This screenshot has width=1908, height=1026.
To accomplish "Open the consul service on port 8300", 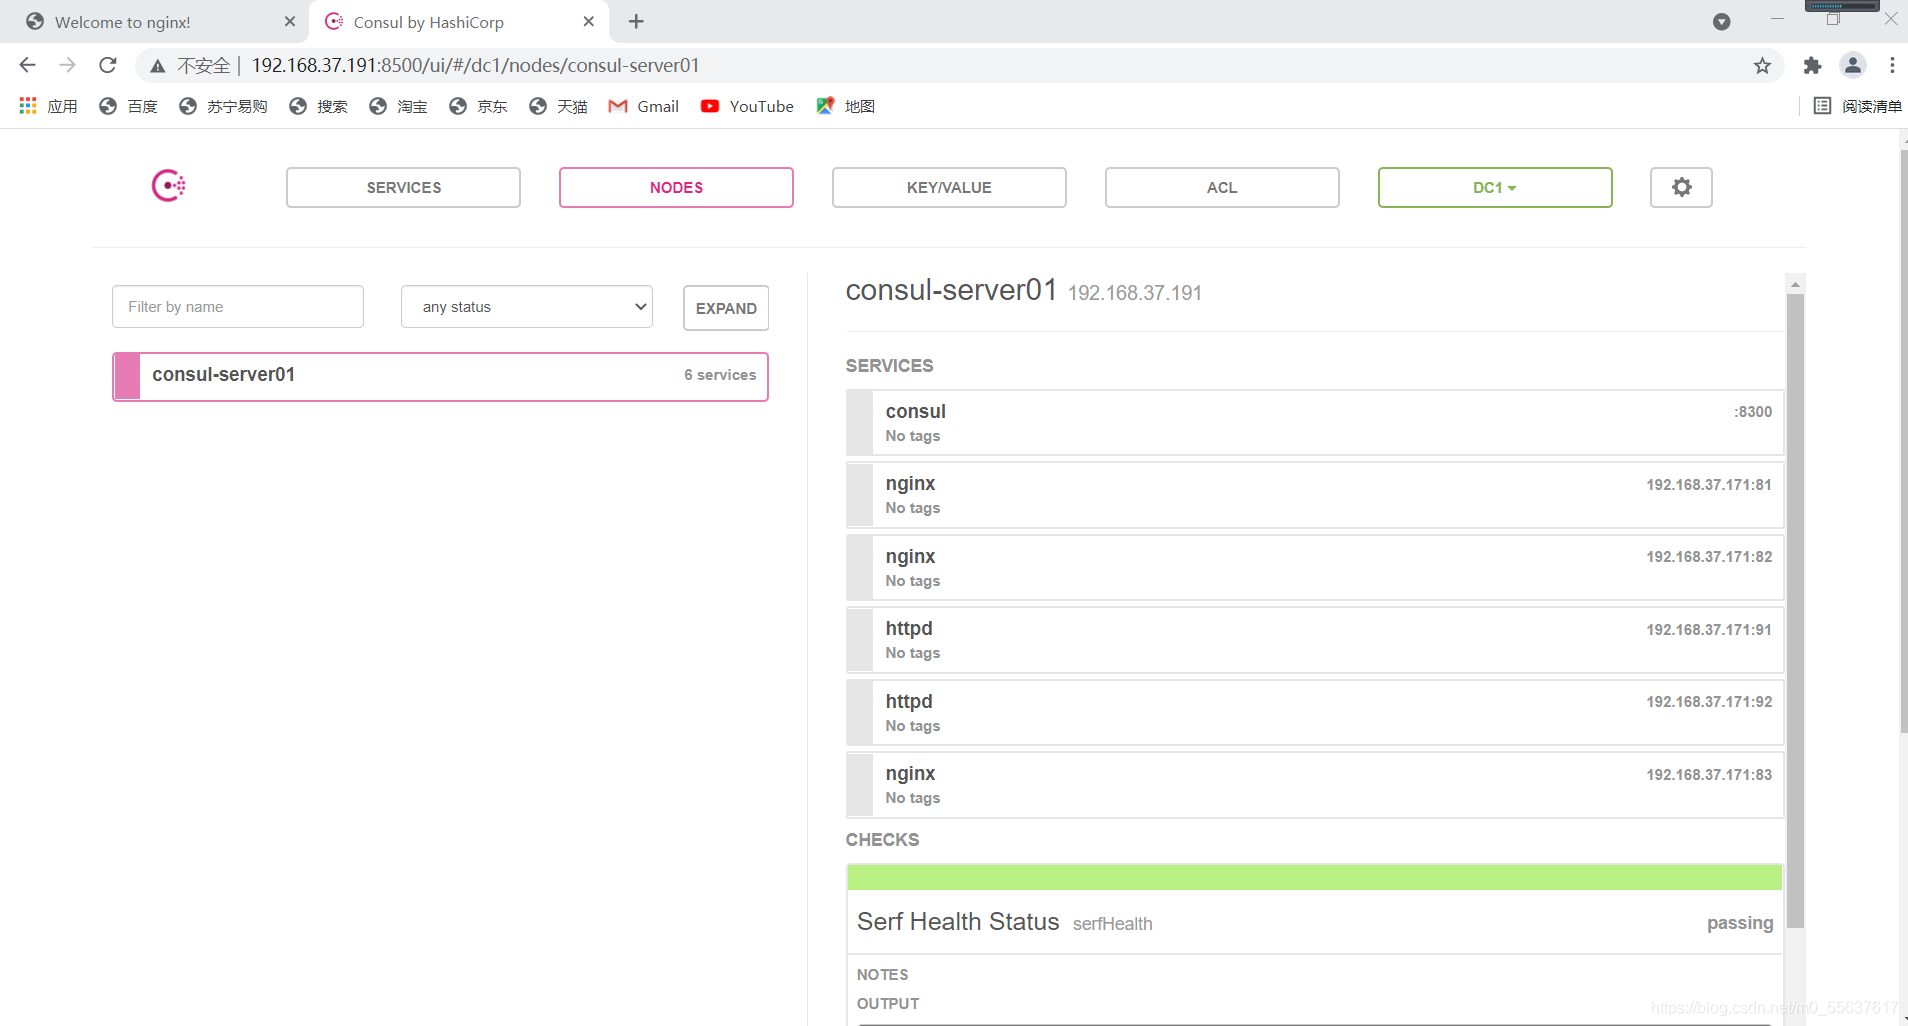I will click(x=1315, y=423).
